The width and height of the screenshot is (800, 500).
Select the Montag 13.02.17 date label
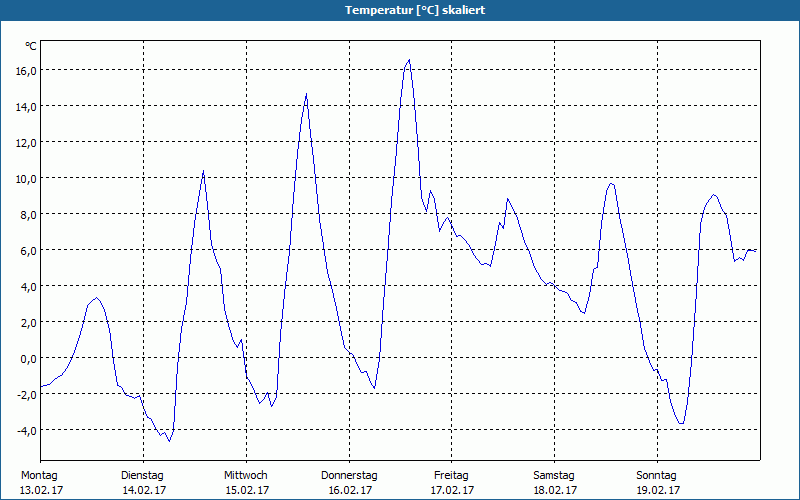pyautogui.click(x=41, y=483)
